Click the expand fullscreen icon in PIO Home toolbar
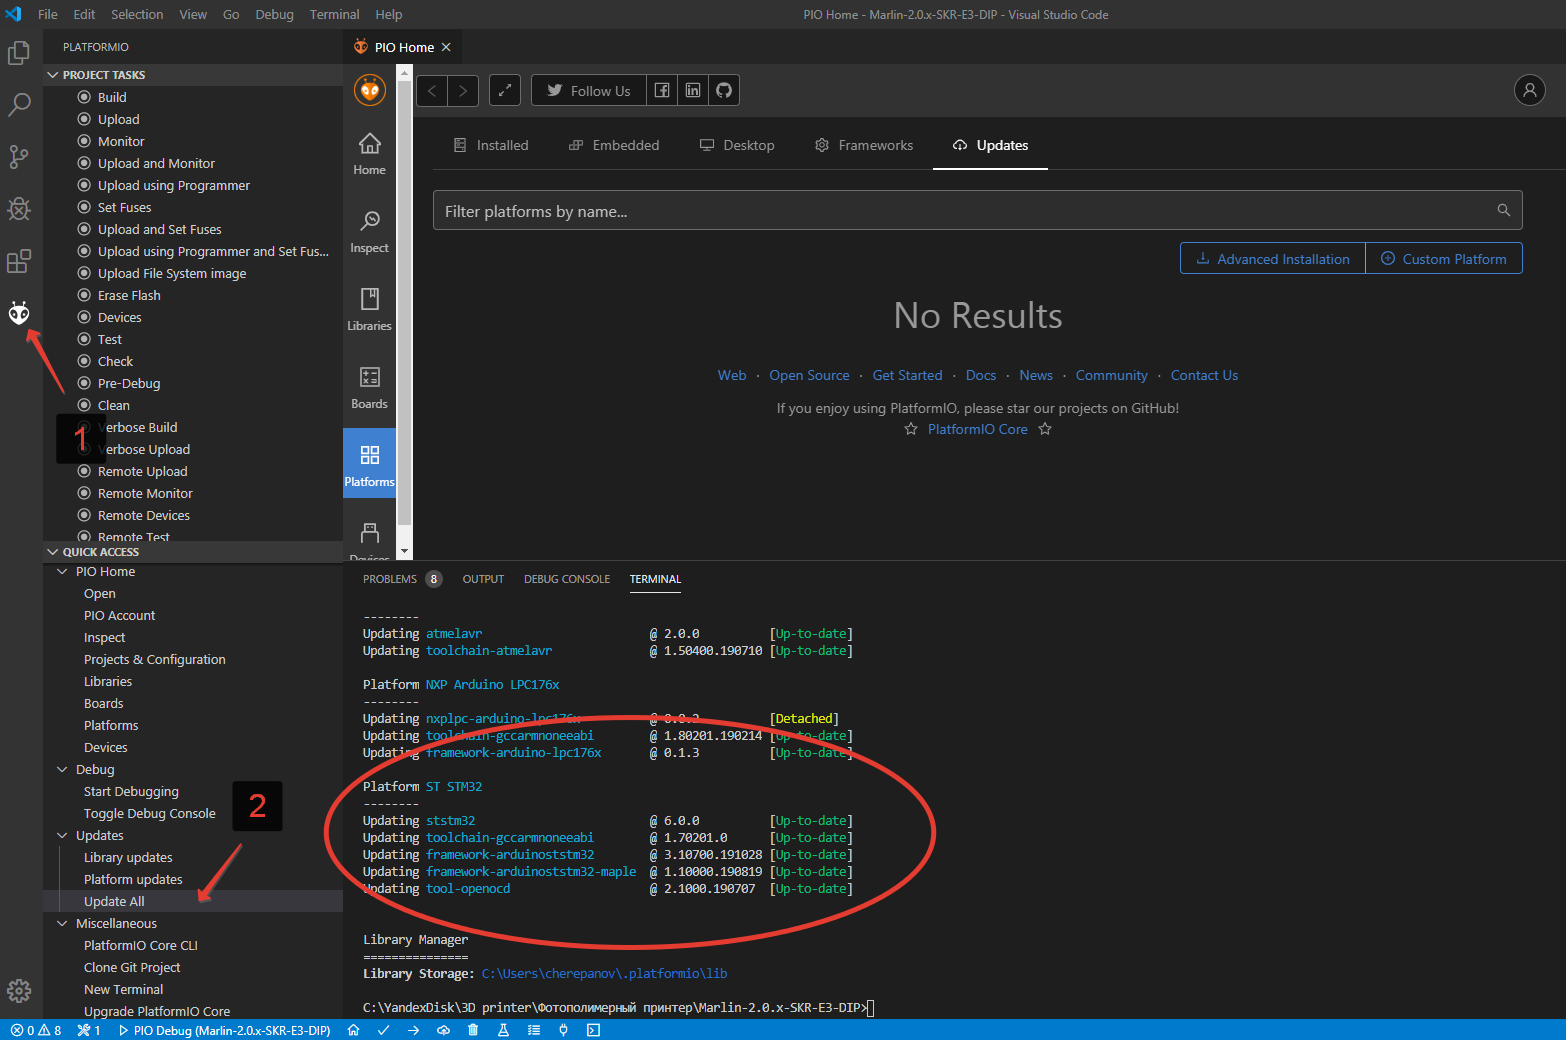The image size is (1566, 1040). (x=505, y=90)
